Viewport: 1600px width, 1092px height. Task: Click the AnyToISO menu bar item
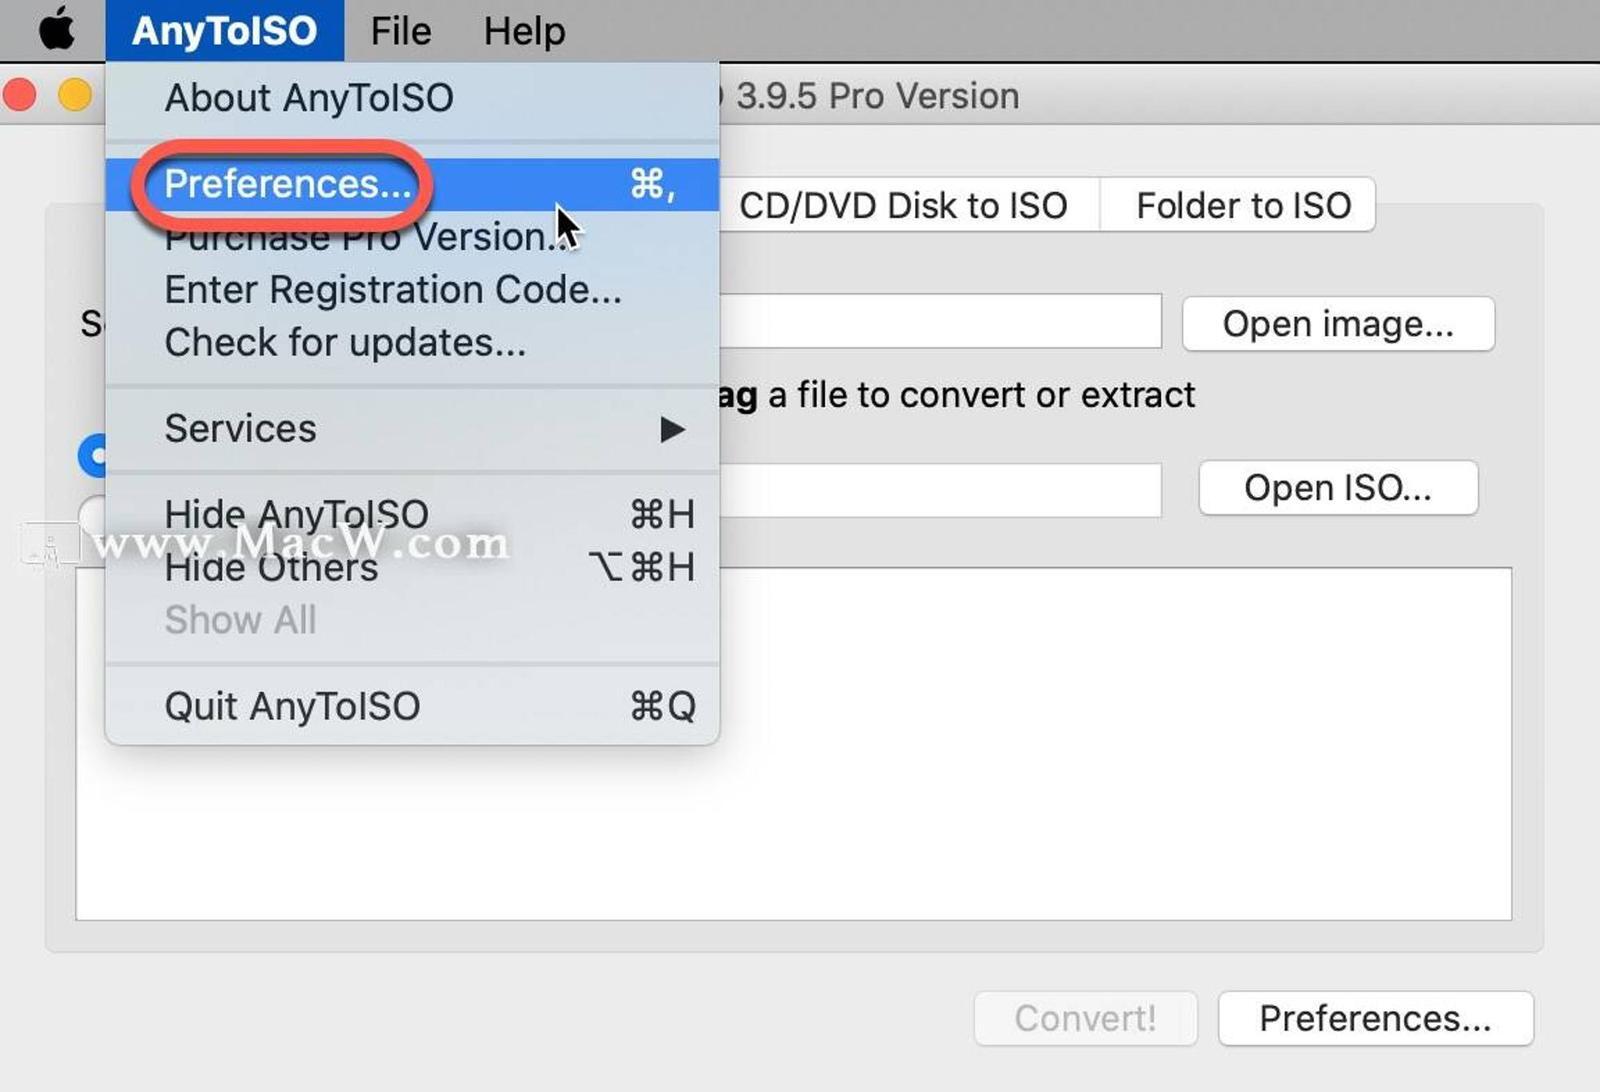pyautogui.click(x=225, y=31)
